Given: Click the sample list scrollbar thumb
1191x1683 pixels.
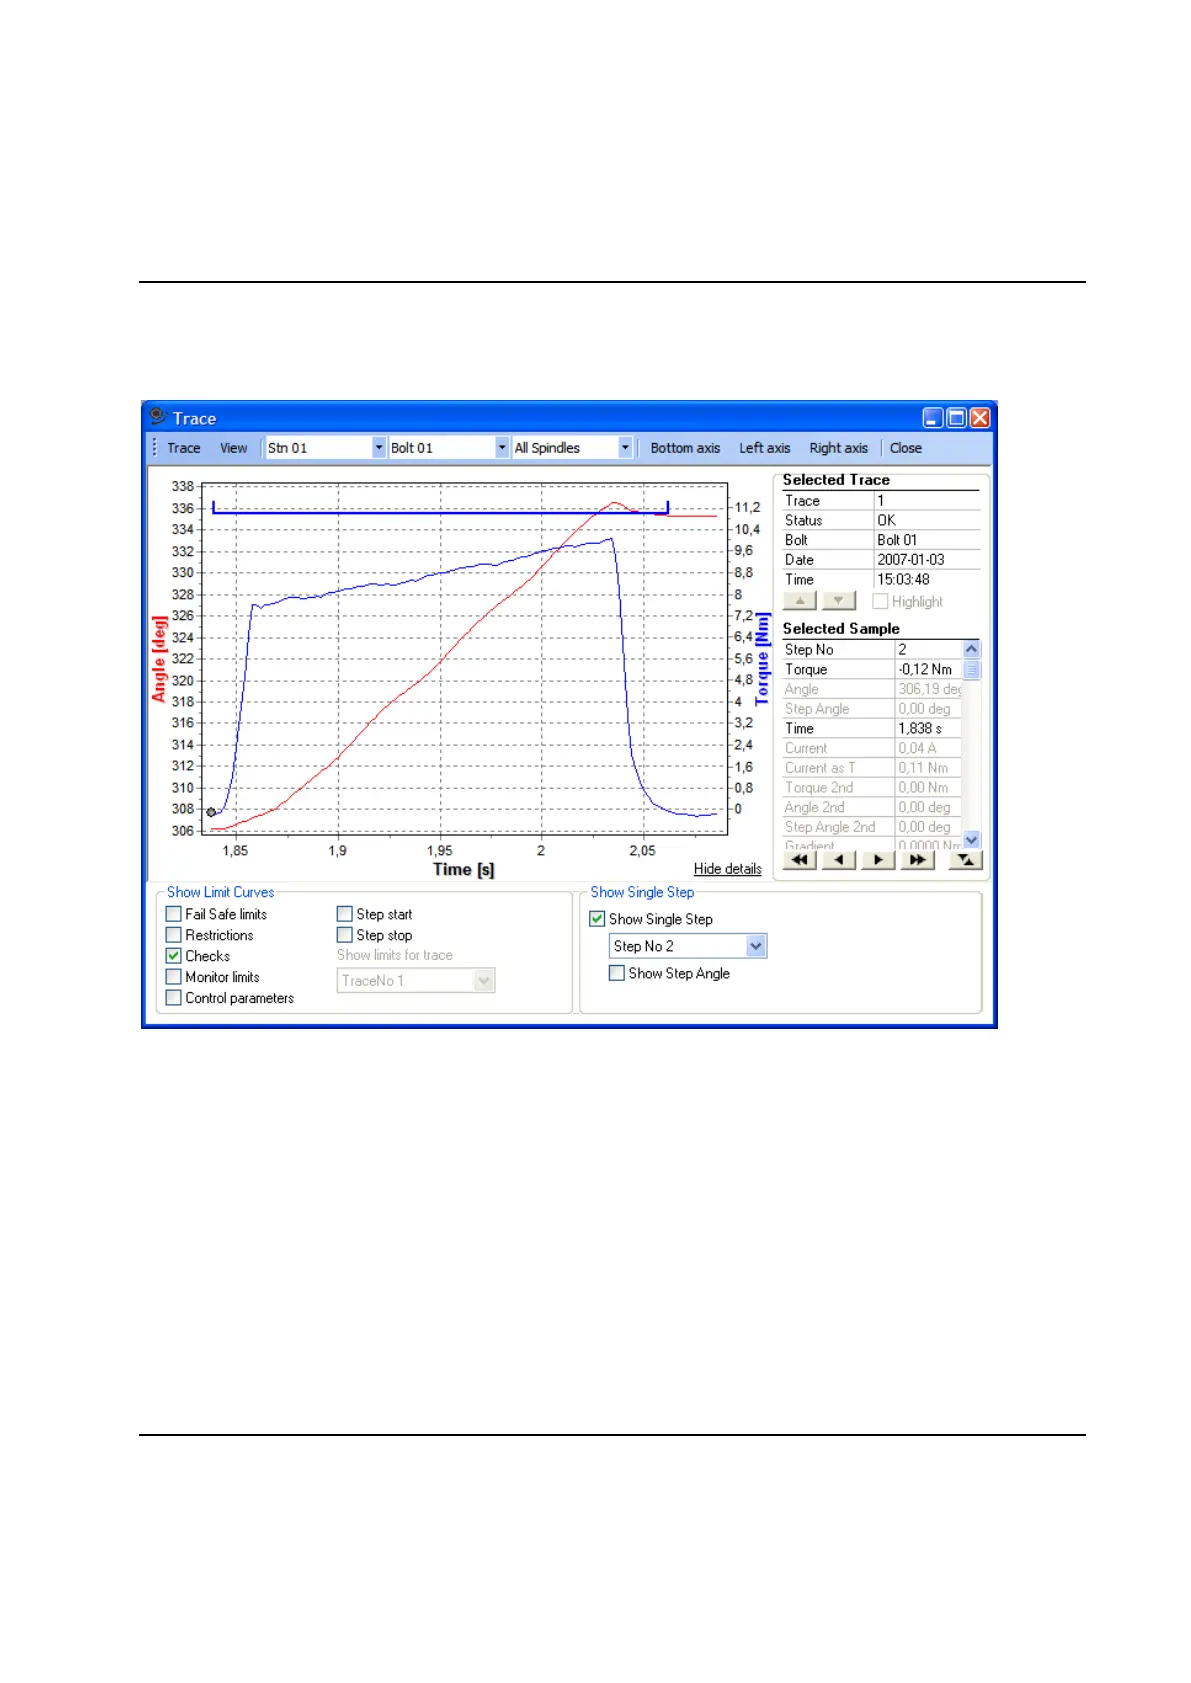Looking at the screenshot, I should [x=972, y=669].
